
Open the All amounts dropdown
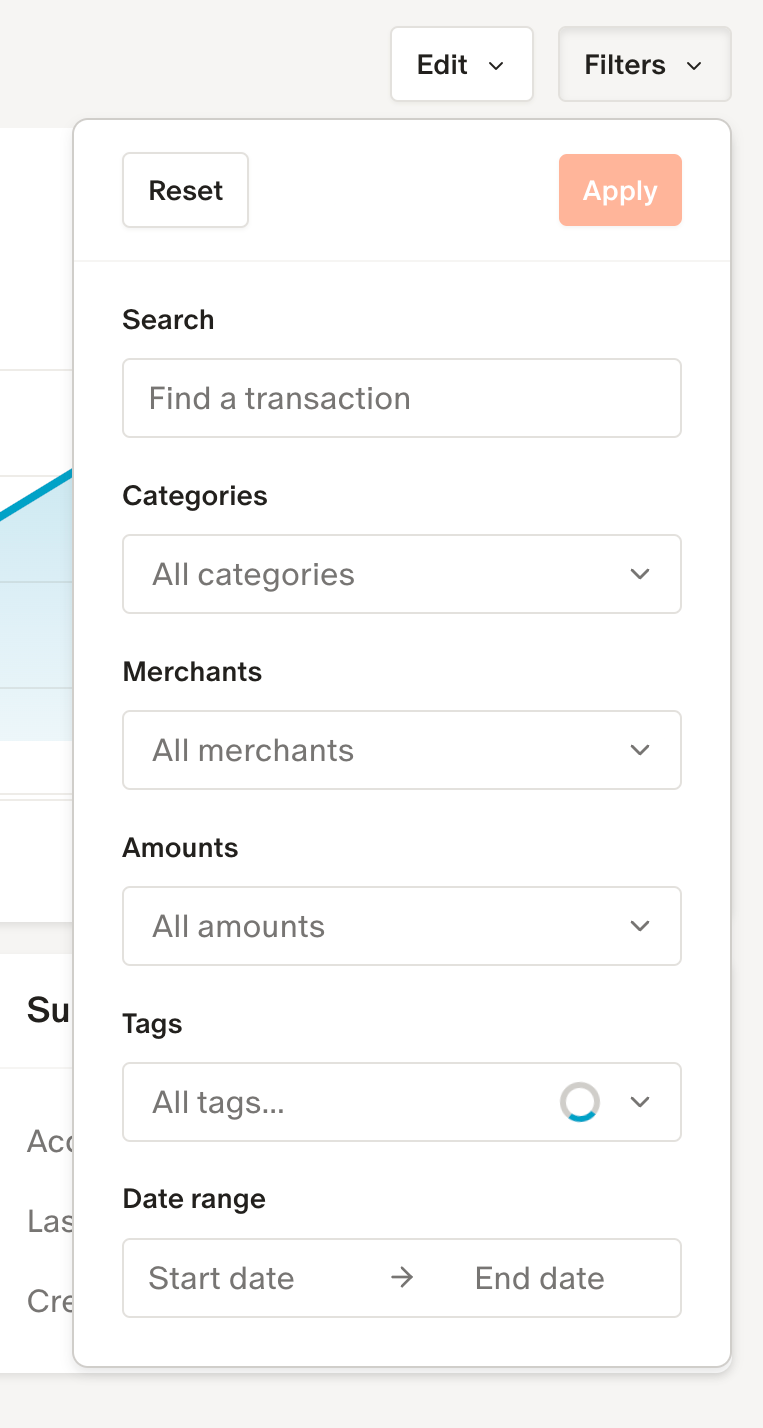tap(380, 926)
